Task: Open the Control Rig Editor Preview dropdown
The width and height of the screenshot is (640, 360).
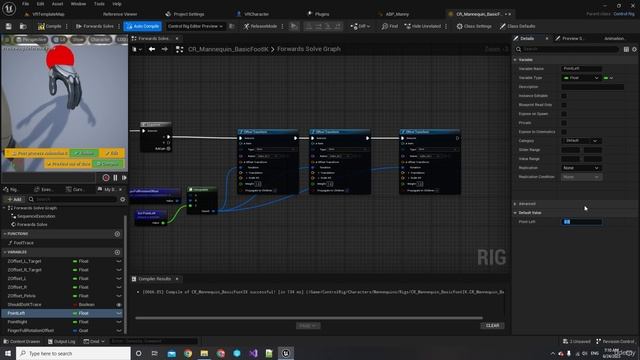Action: (195, 26)
